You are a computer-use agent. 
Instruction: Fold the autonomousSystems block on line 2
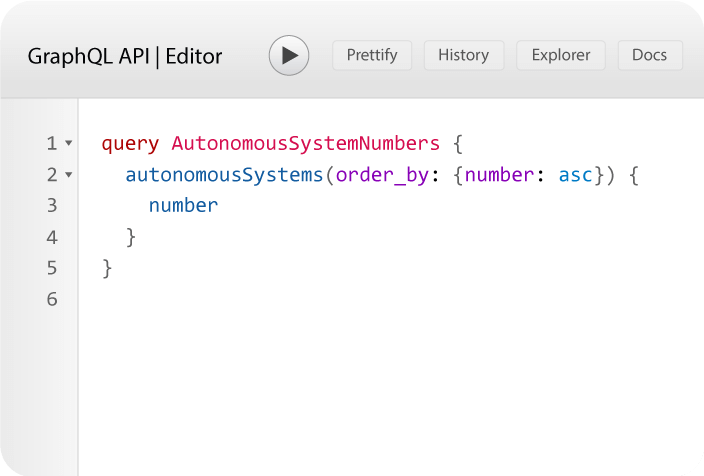(68, 175)
